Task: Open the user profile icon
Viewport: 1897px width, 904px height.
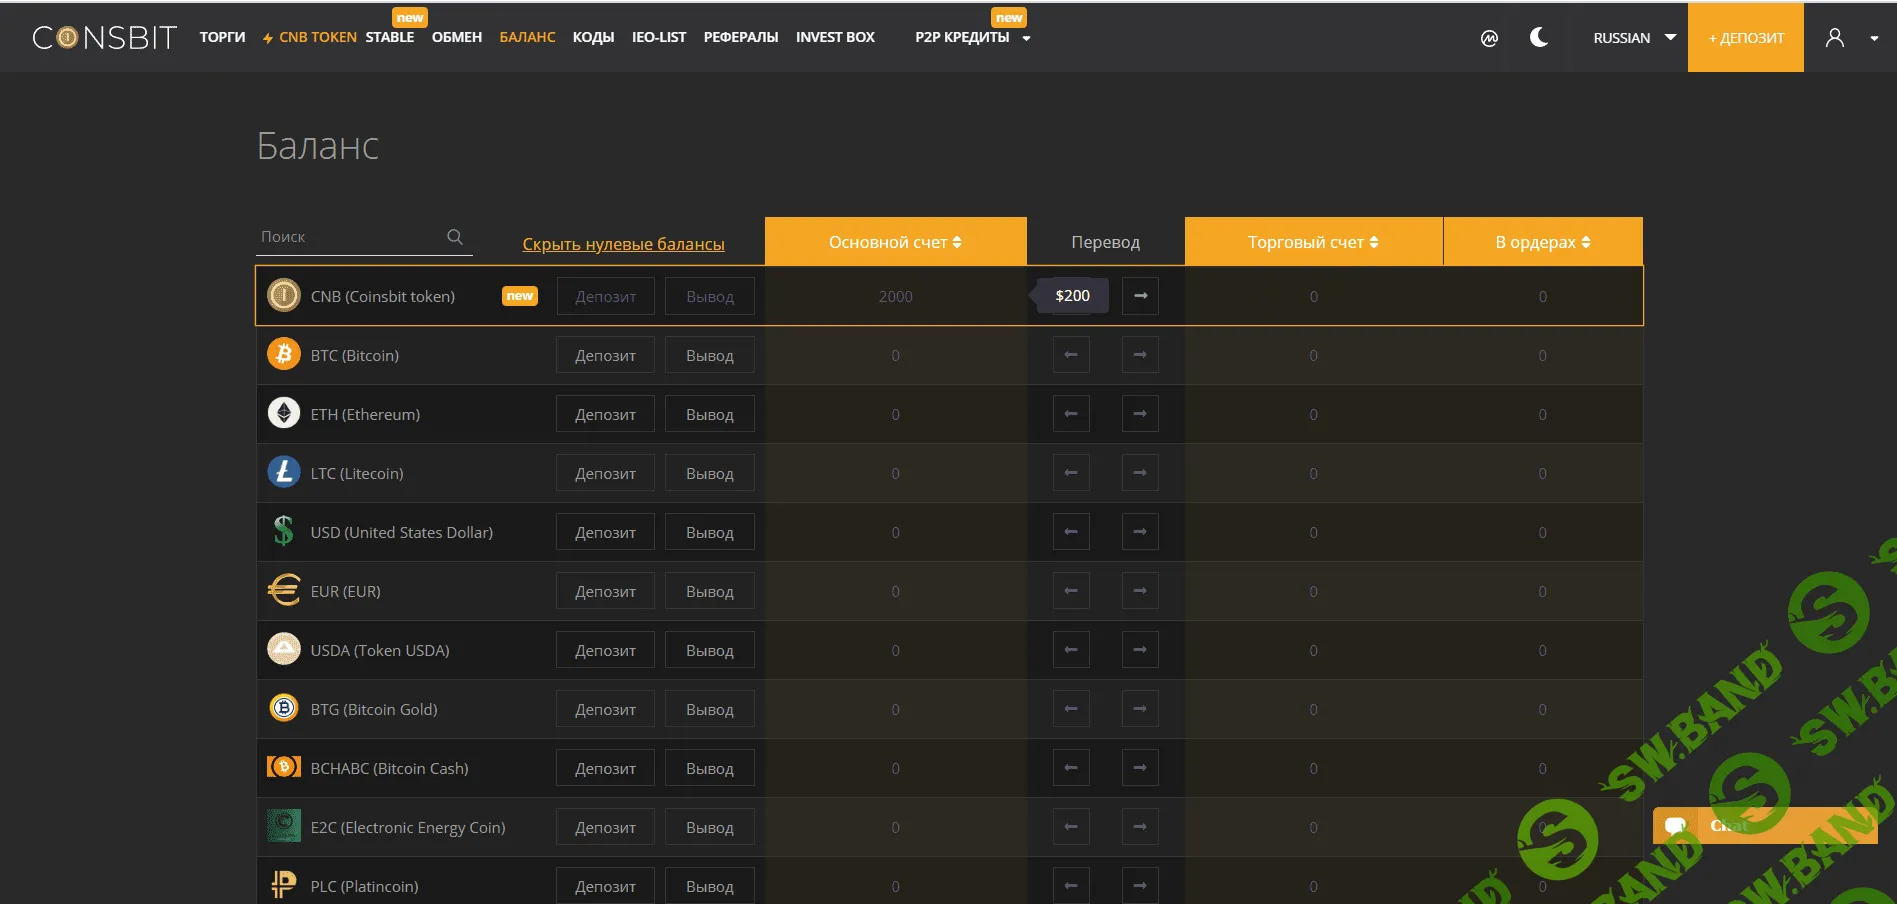Action: click(1835, 38)
